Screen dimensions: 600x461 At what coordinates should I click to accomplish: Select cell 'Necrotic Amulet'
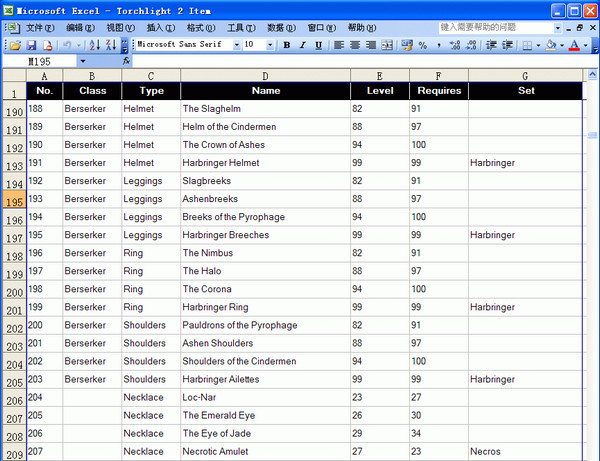coord(265,451)
